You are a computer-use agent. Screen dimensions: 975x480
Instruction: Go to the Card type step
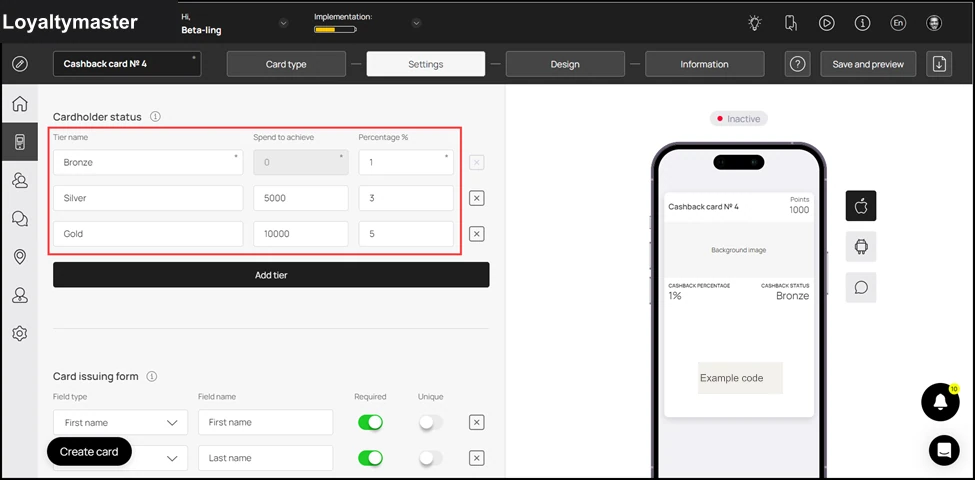click(286, 64)
